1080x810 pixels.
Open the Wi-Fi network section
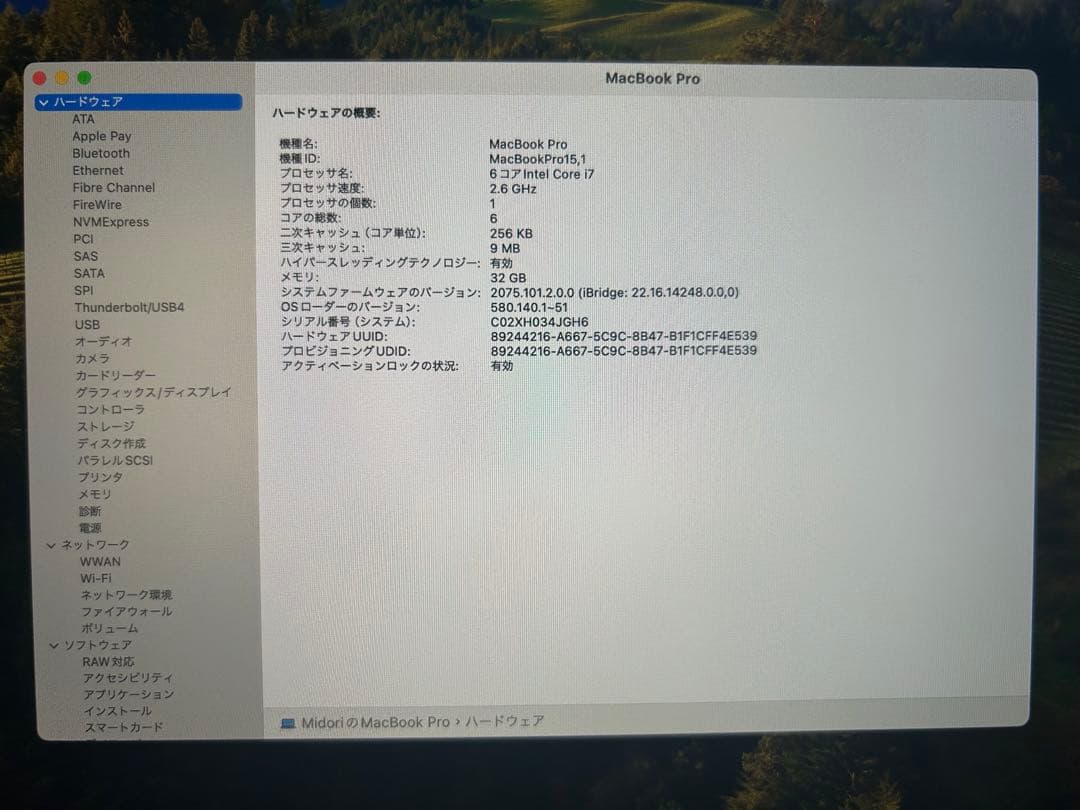click(97, 578)
